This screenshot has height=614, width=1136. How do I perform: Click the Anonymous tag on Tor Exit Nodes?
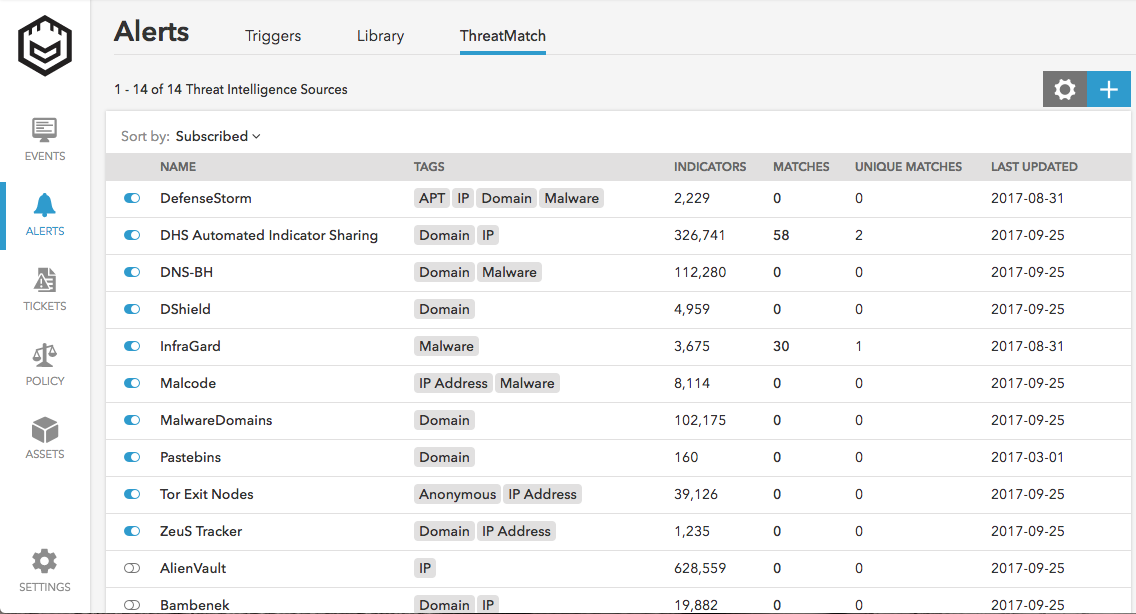[x=457, y=494]
